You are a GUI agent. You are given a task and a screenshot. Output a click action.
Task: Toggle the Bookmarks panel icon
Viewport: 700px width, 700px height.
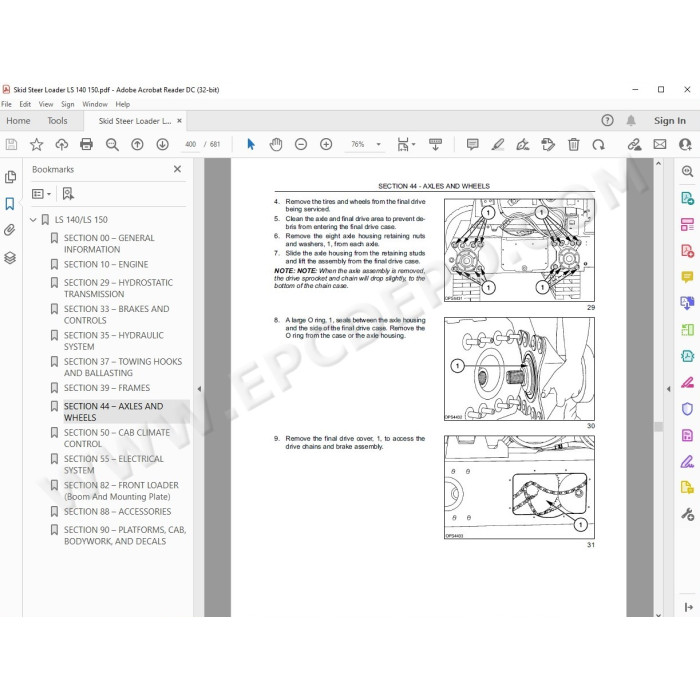coord(10,204)
